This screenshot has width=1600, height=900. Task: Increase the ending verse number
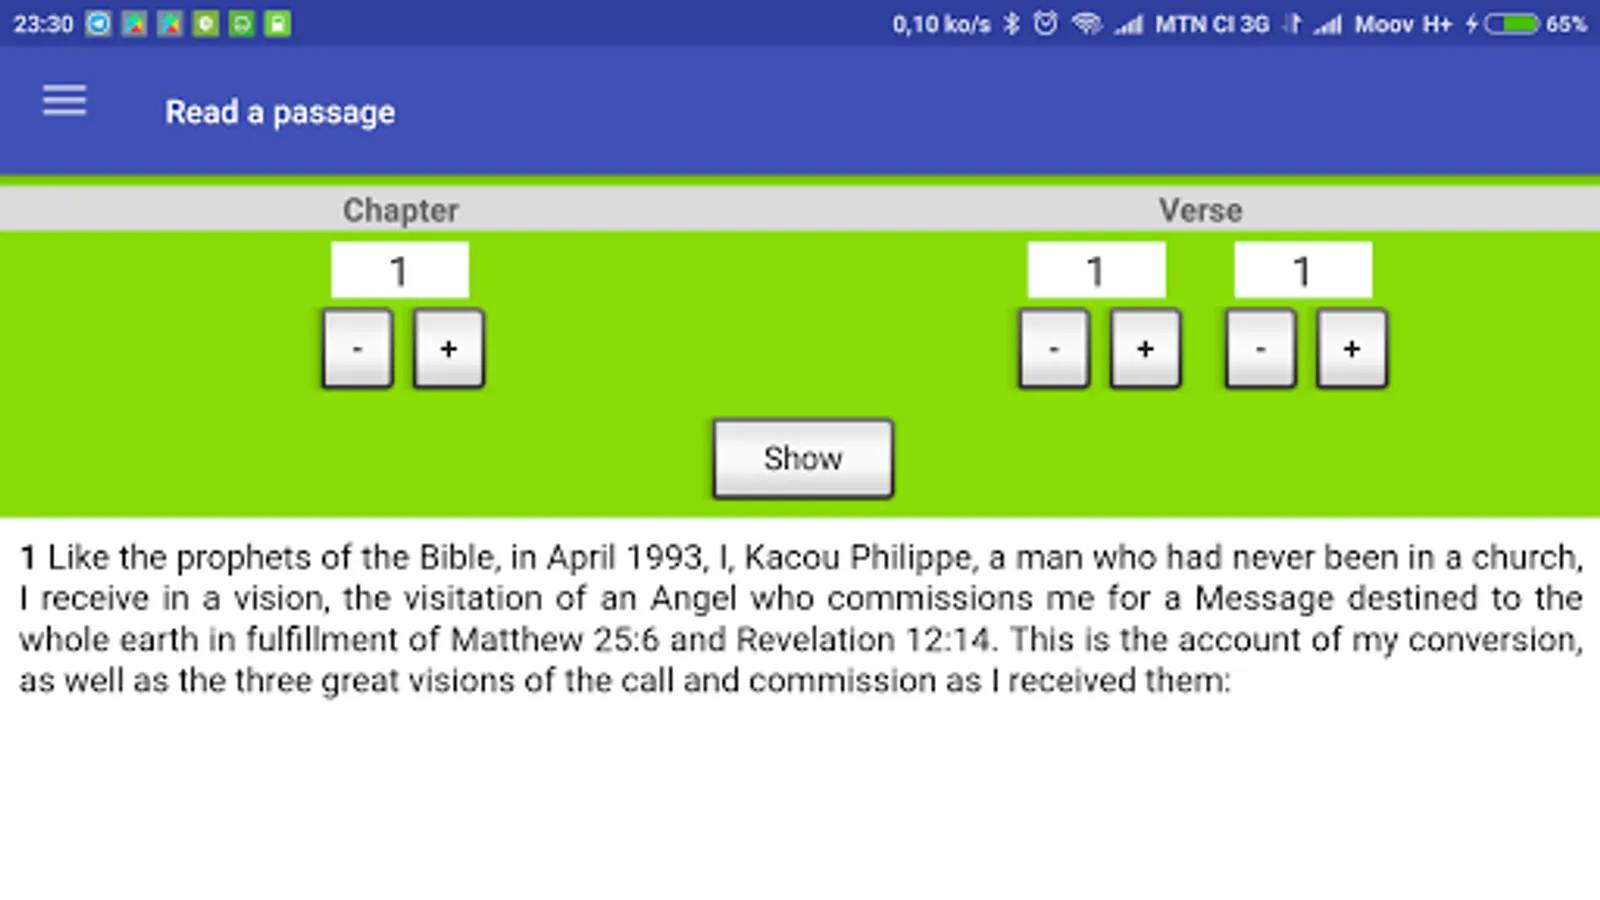coord(1352,348)
